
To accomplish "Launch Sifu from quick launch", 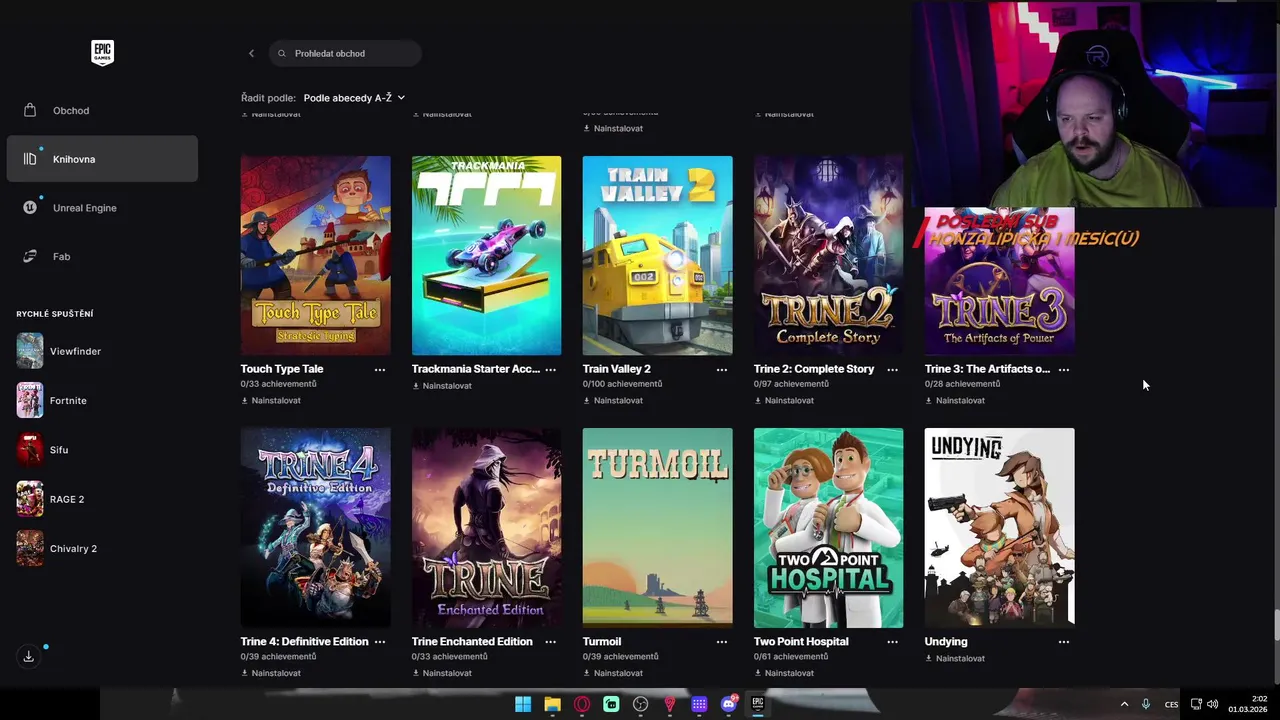I will click(x=43, y=450).
